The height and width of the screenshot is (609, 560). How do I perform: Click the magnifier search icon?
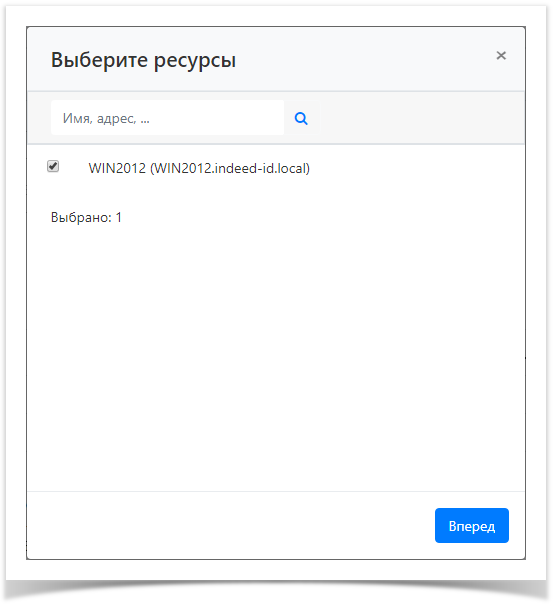click(301, 118)
